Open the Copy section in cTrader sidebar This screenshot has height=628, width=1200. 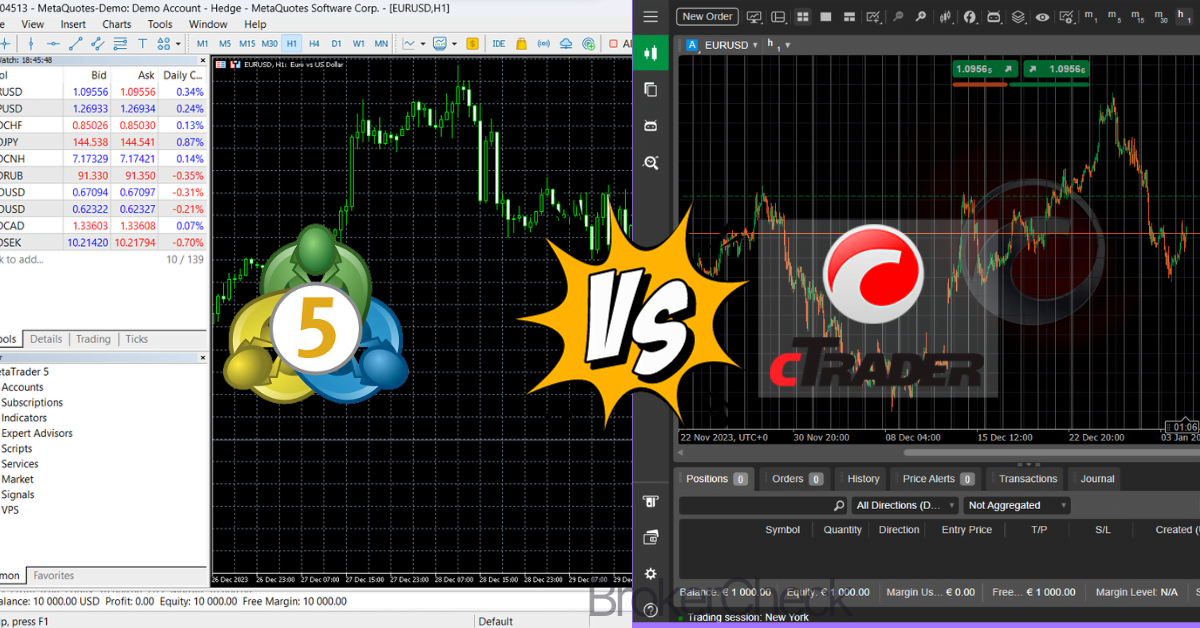click(651, 89)
